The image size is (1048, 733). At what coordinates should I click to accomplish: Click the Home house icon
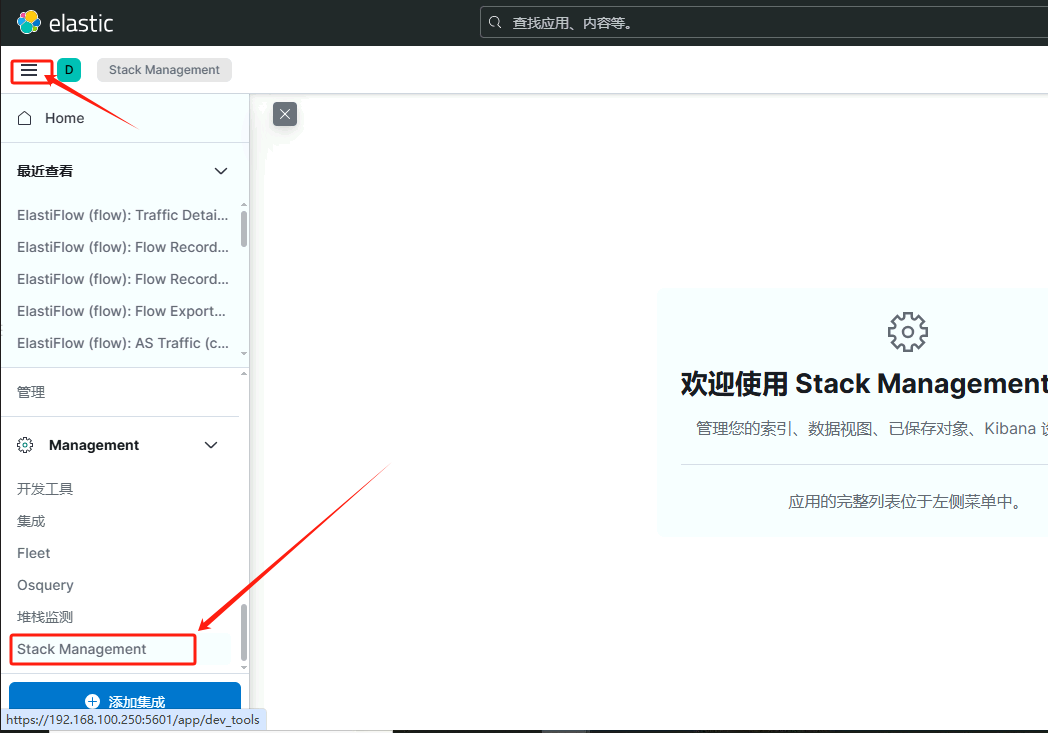(x=25, y=118)
